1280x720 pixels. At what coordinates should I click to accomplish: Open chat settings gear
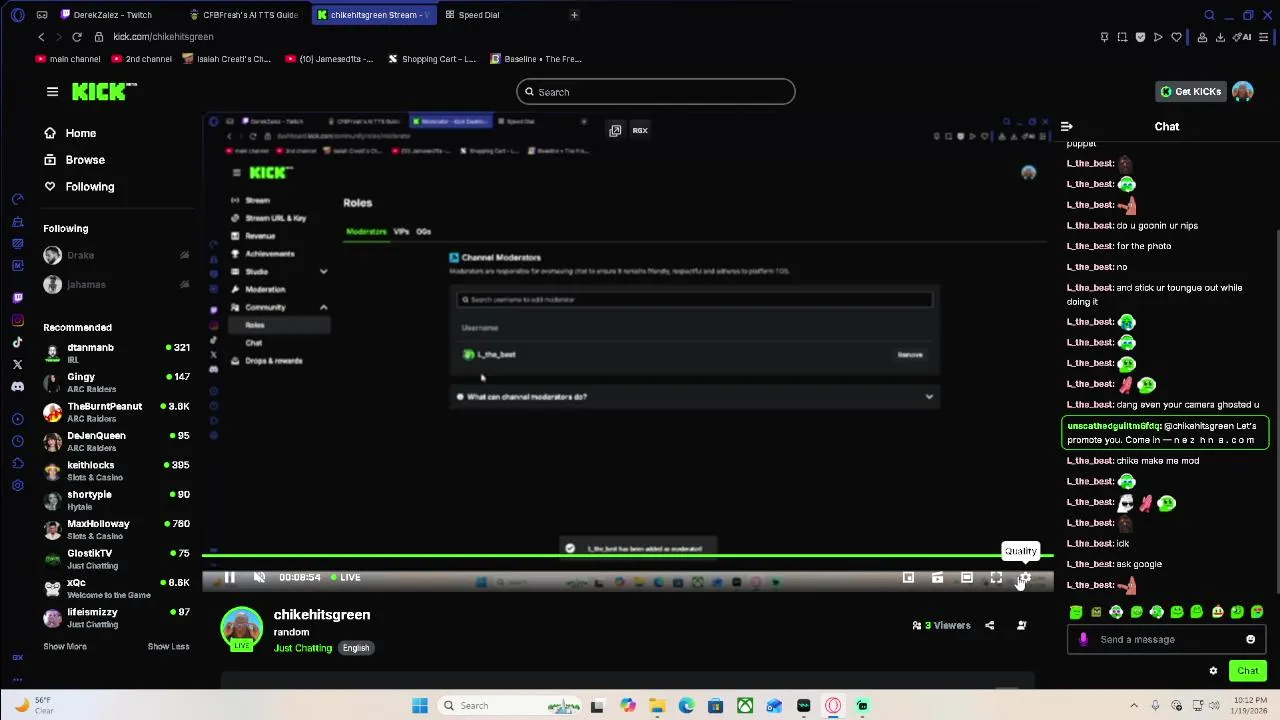pyautogui.click(x=1213, y=671)
